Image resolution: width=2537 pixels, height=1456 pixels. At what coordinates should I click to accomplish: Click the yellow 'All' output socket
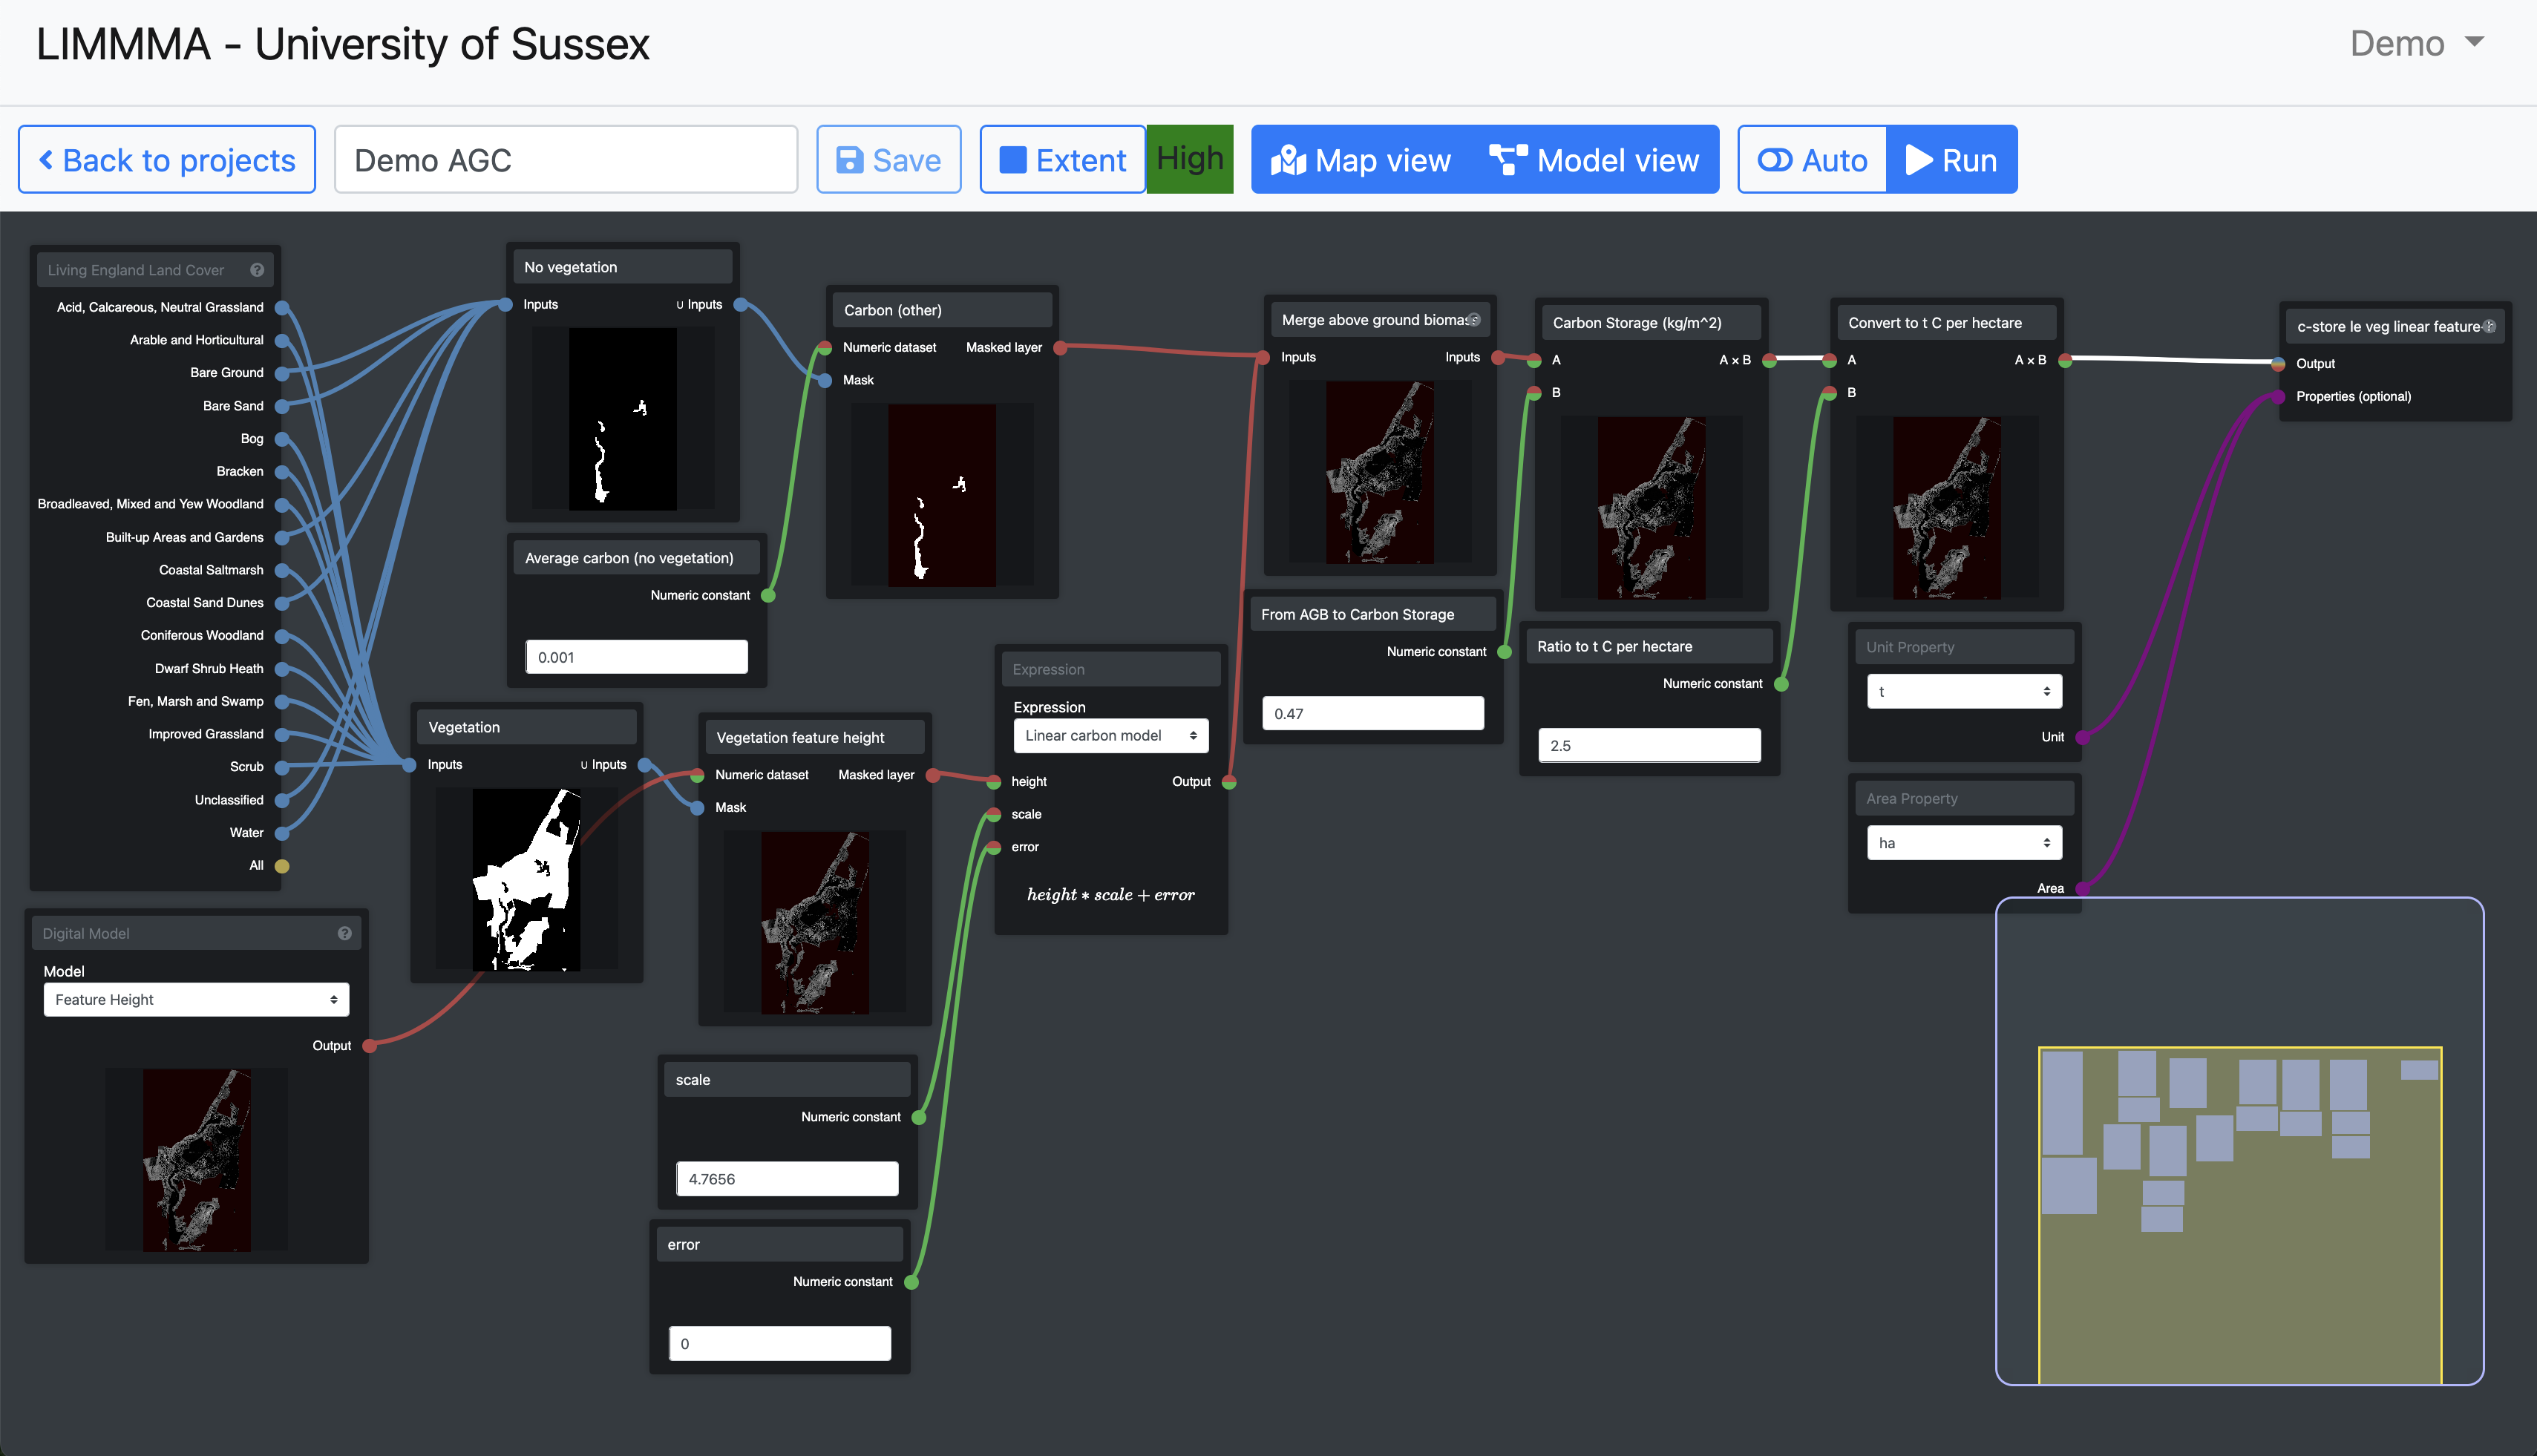tap(282, 866)
